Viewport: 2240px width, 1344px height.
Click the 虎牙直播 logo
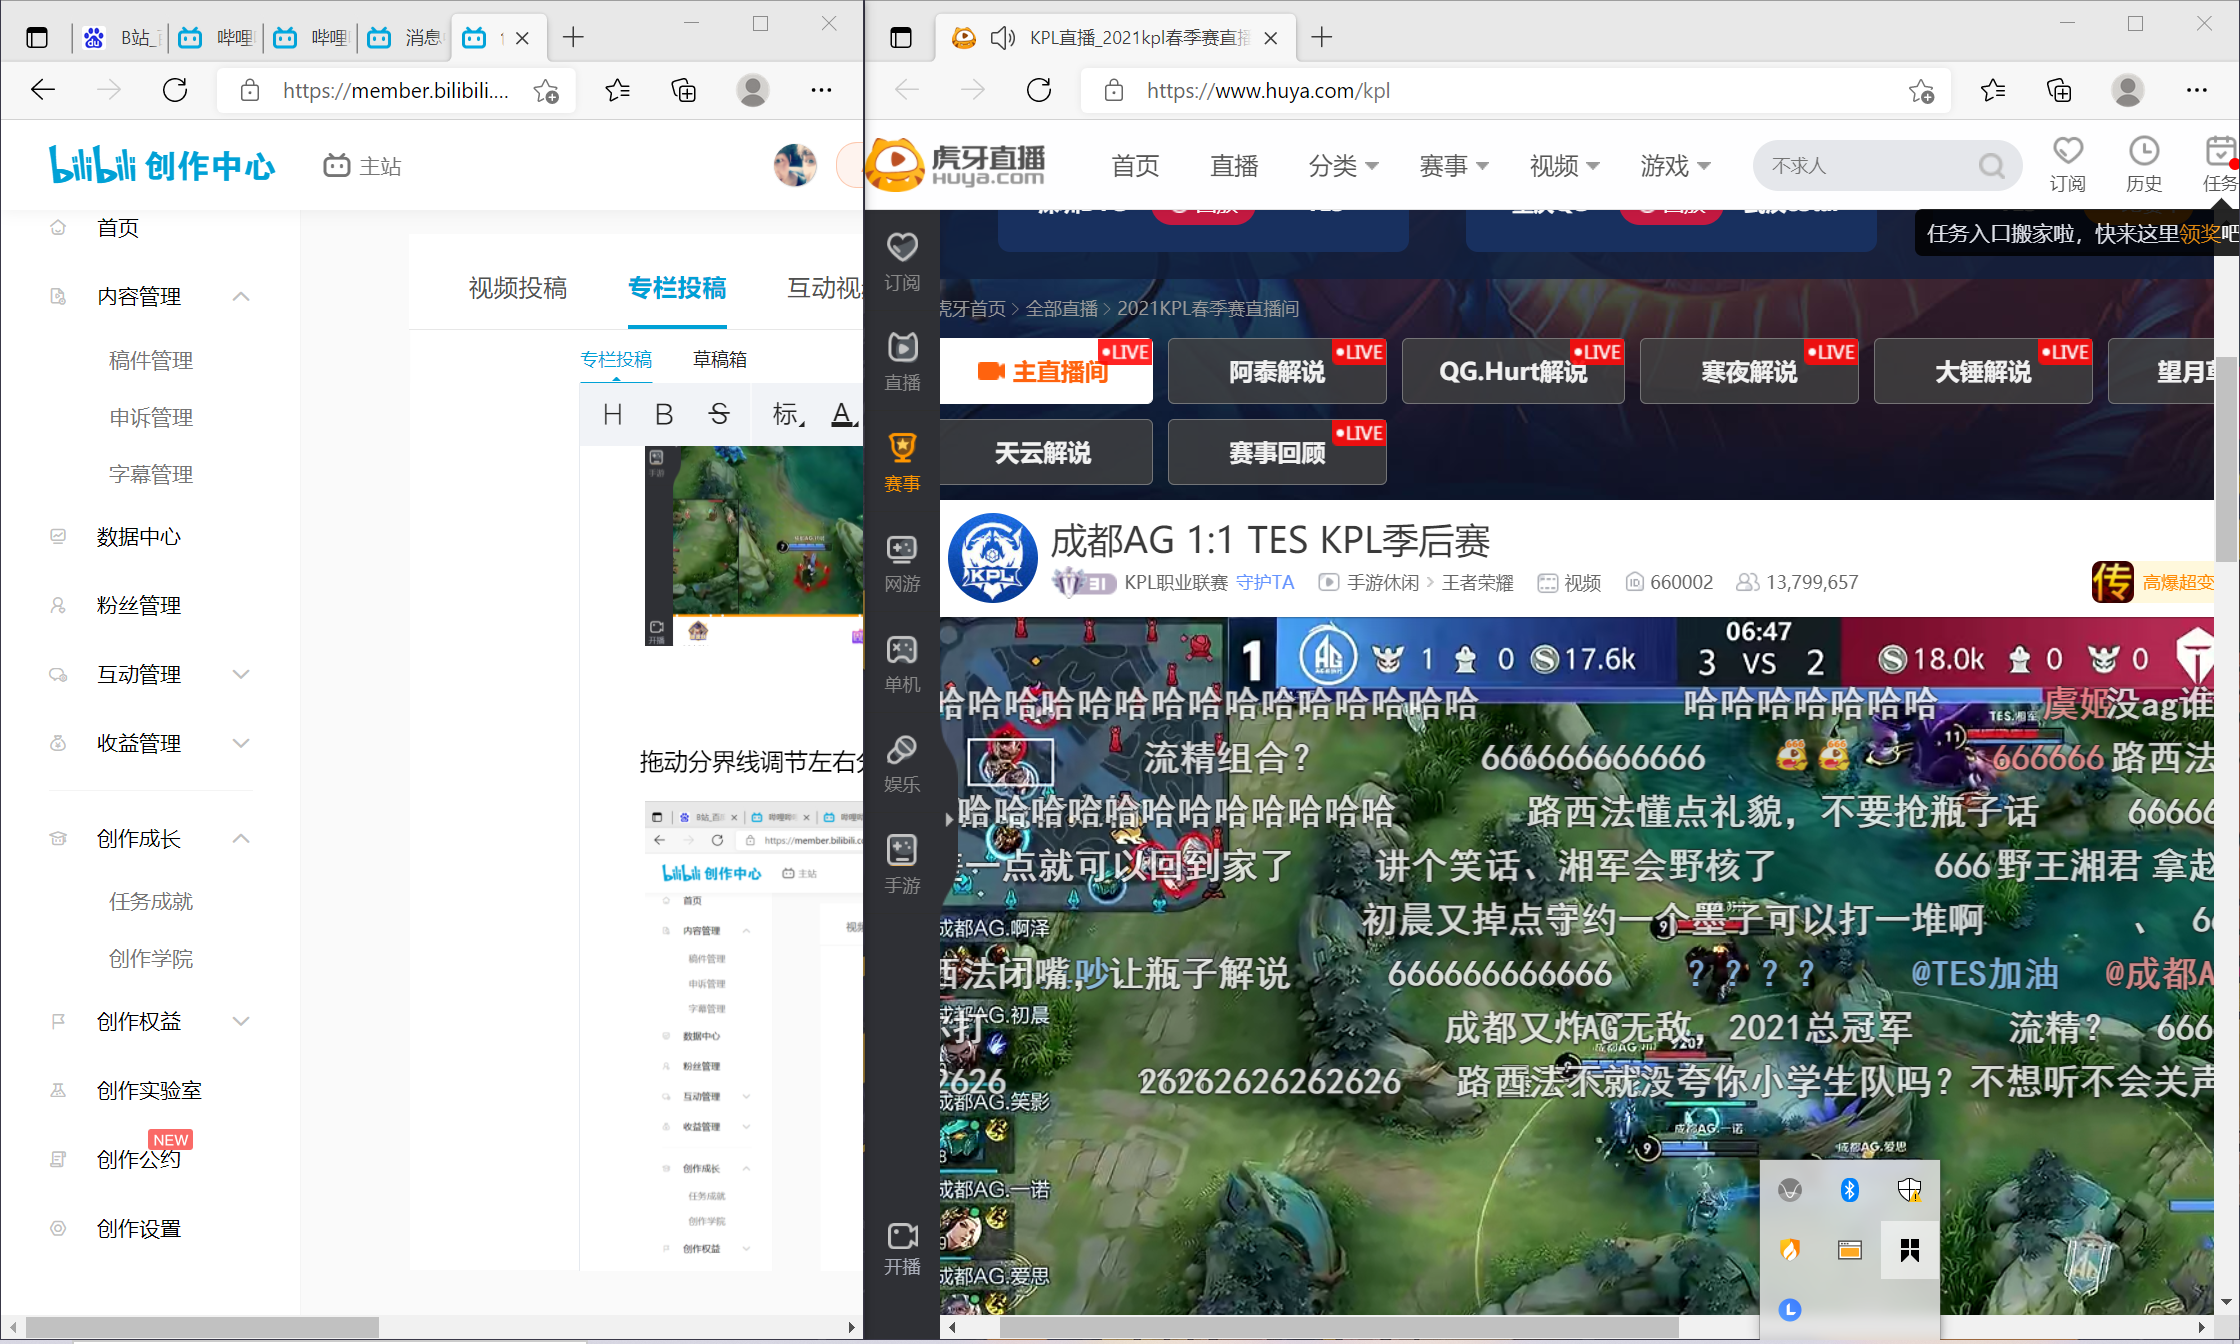[956, 165]
